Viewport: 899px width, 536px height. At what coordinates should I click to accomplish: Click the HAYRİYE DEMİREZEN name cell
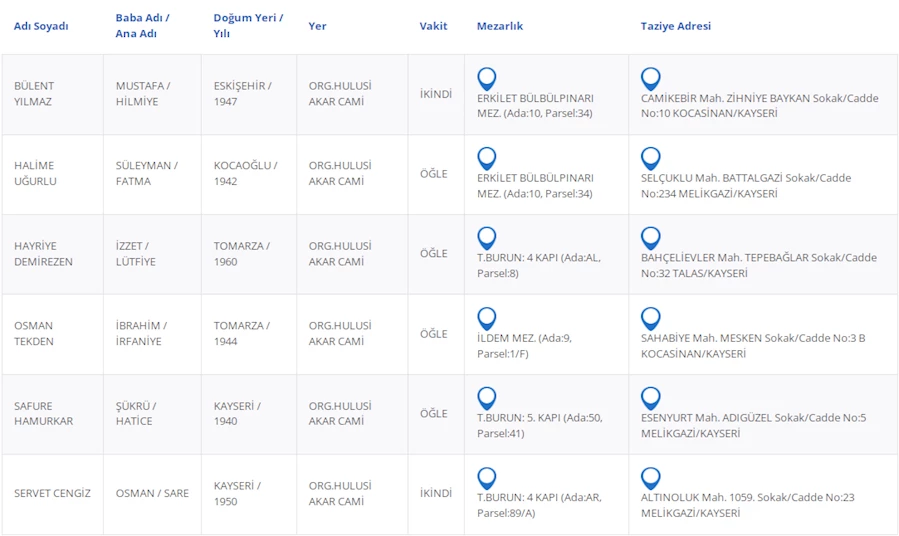[43, 253]
